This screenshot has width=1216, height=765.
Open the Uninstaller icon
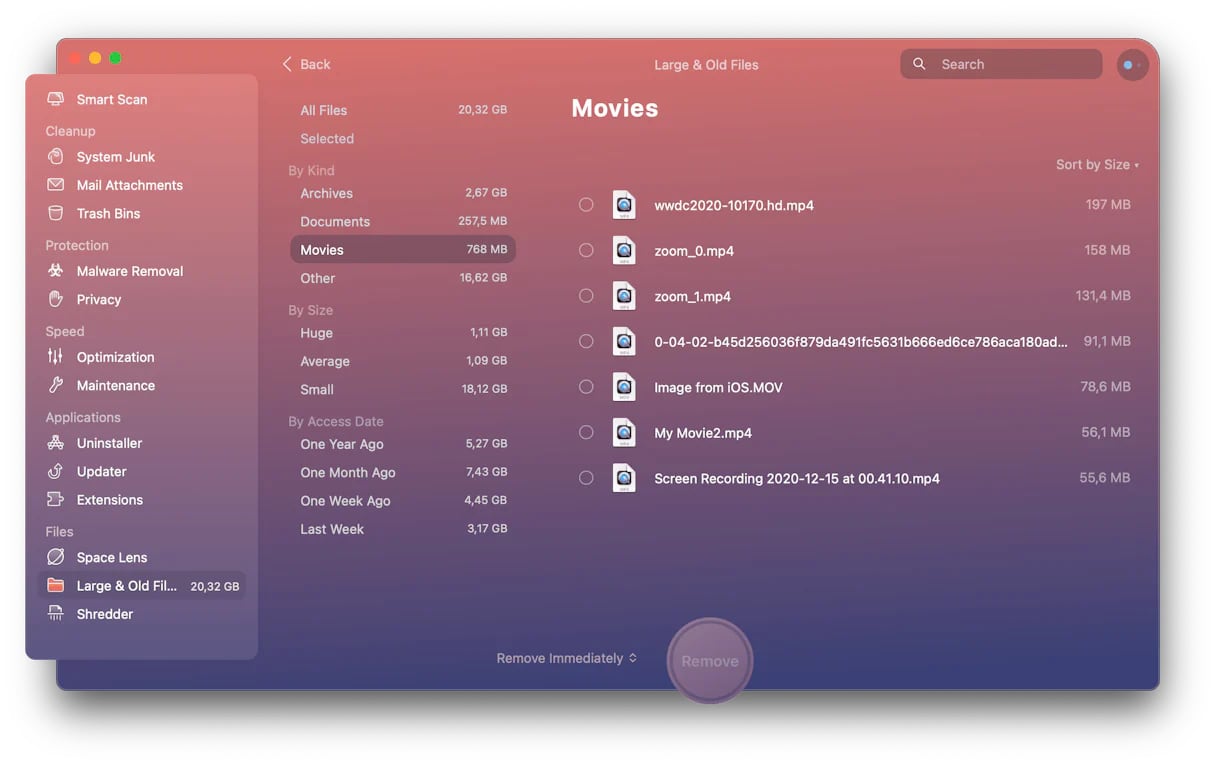56,443
